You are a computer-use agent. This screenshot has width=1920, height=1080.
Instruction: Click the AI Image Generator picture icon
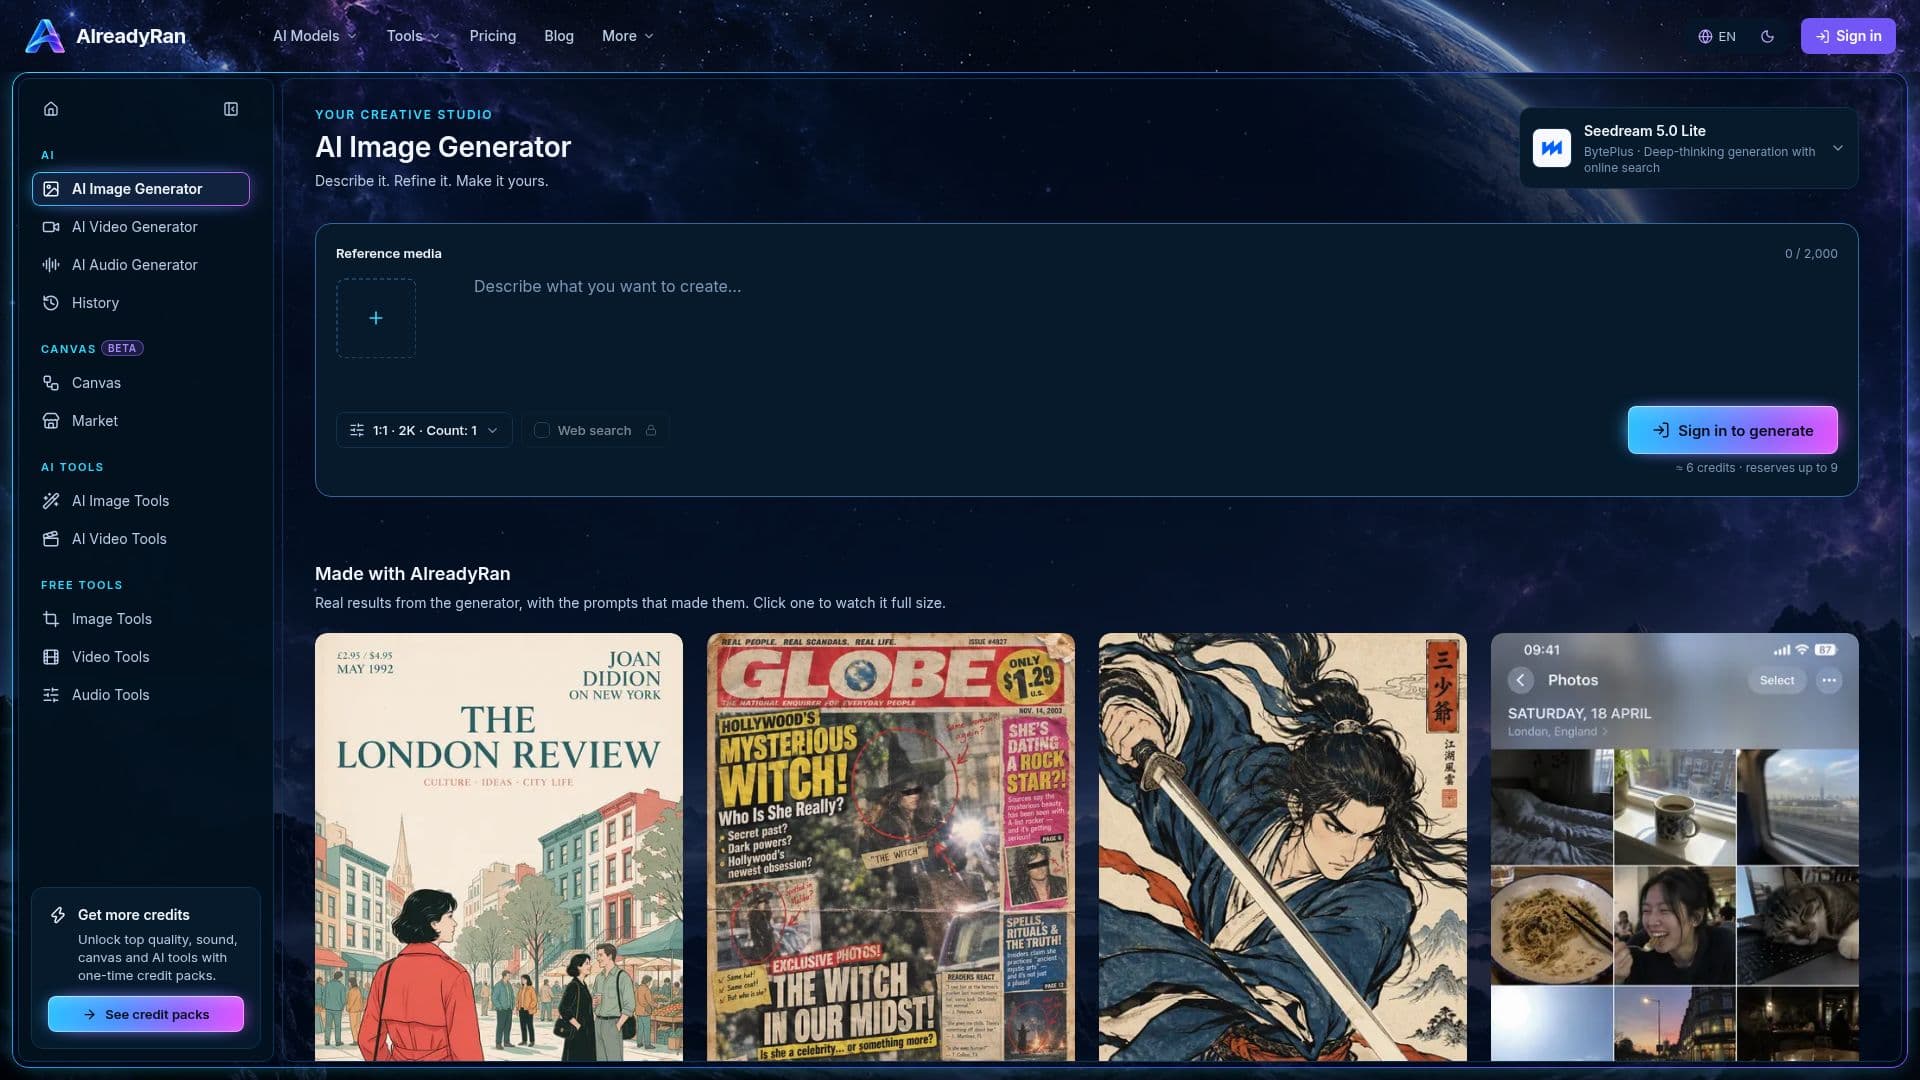coord(51,189)
